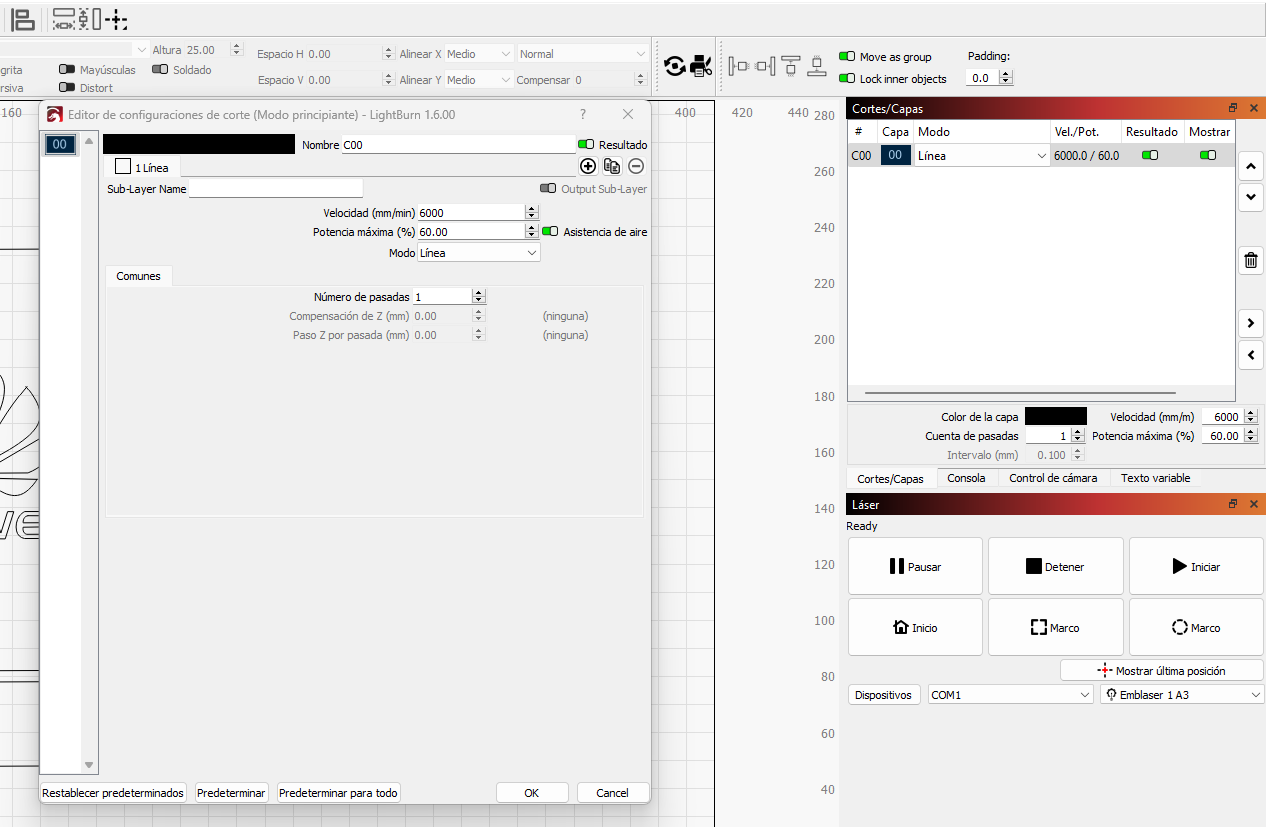This screenshot has height=827, width=1266.
Task: Add a new sub-layer with the plus icon
Action: pos(588,167)
